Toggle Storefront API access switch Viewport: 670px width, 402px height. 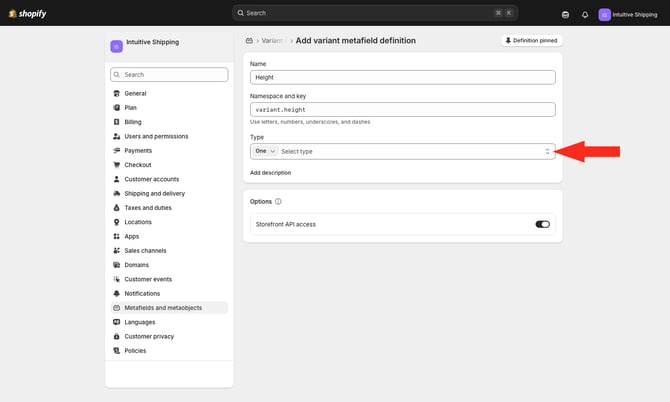pyautogui.click(x=542, y=225)
